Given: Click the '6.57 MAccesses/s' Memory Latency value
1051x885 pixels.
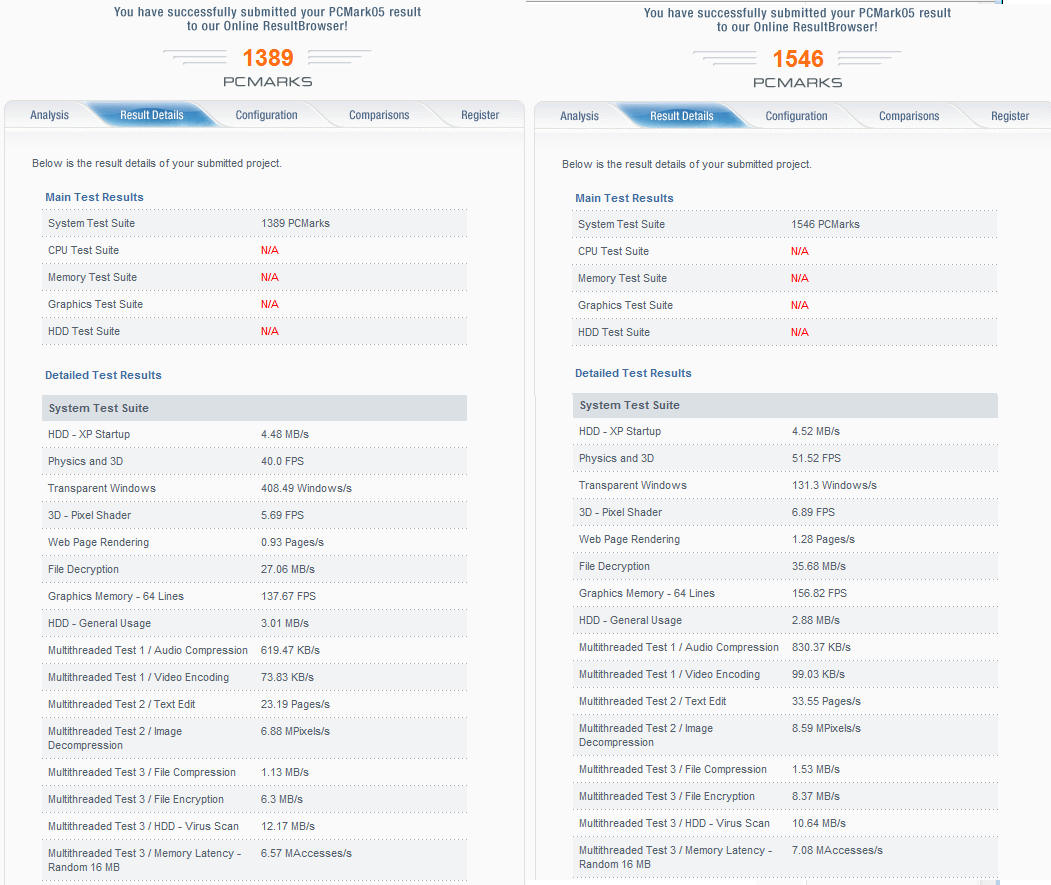Looking at the screenshot, I should point(306,853).
